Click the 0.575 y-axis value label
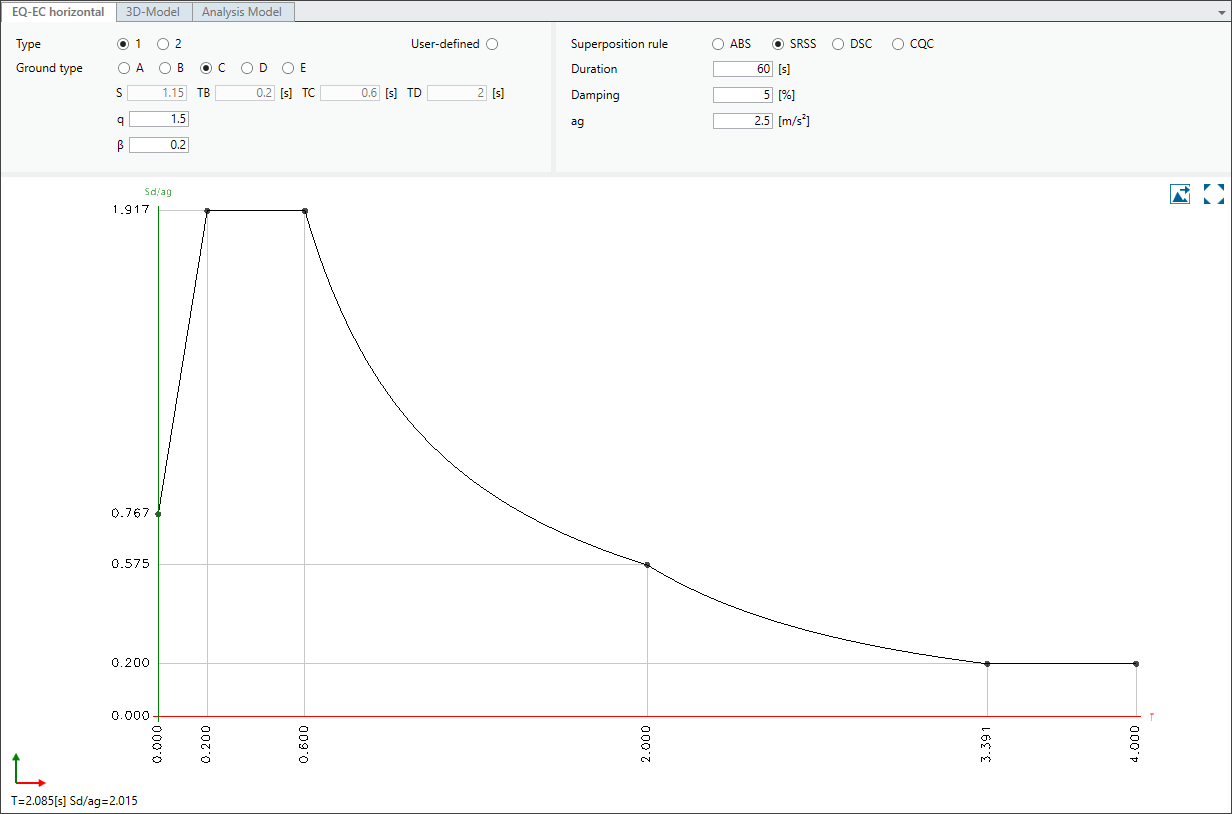 [x=131, y=564]
